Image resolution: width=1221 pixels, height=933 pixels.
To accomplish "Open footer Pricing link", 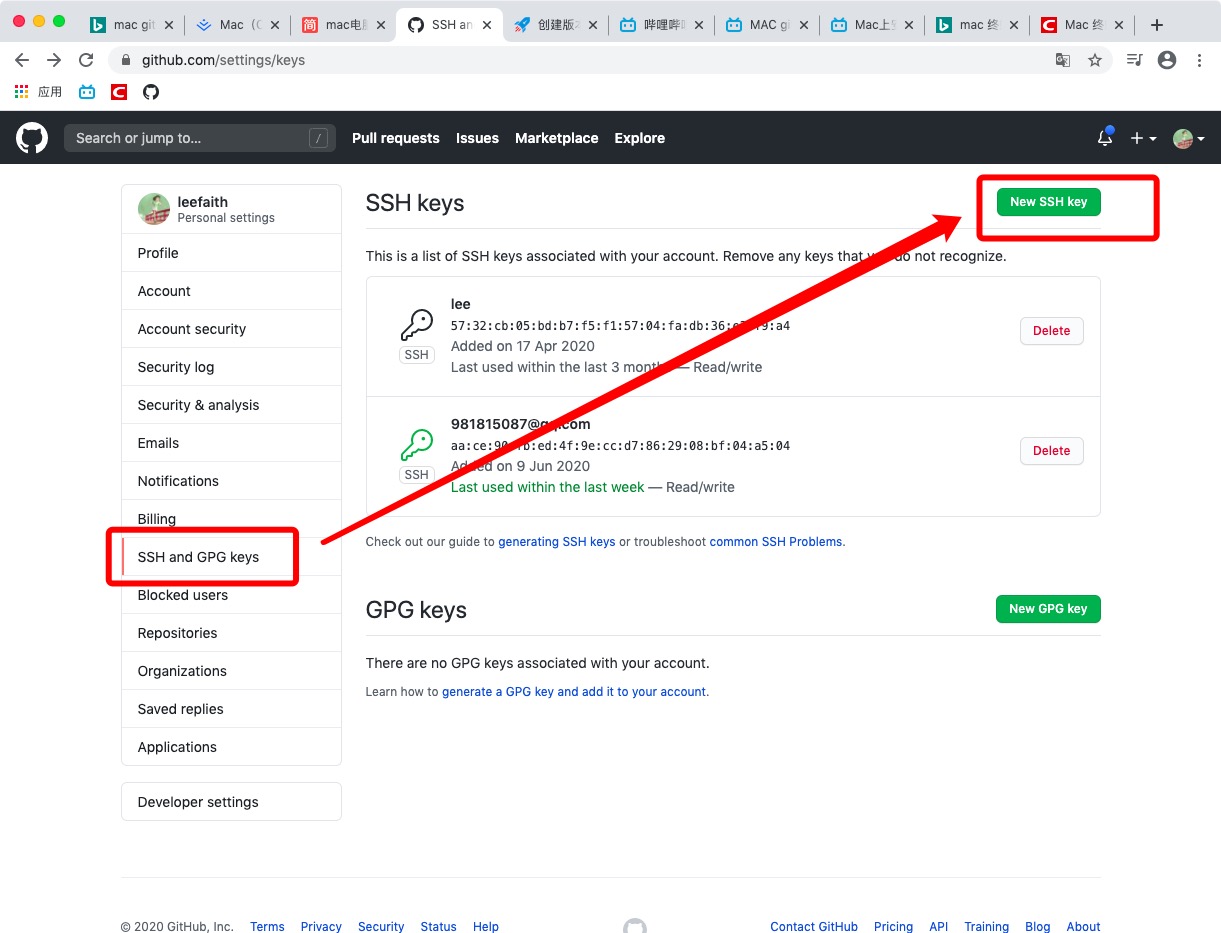I will coord(893,927).
